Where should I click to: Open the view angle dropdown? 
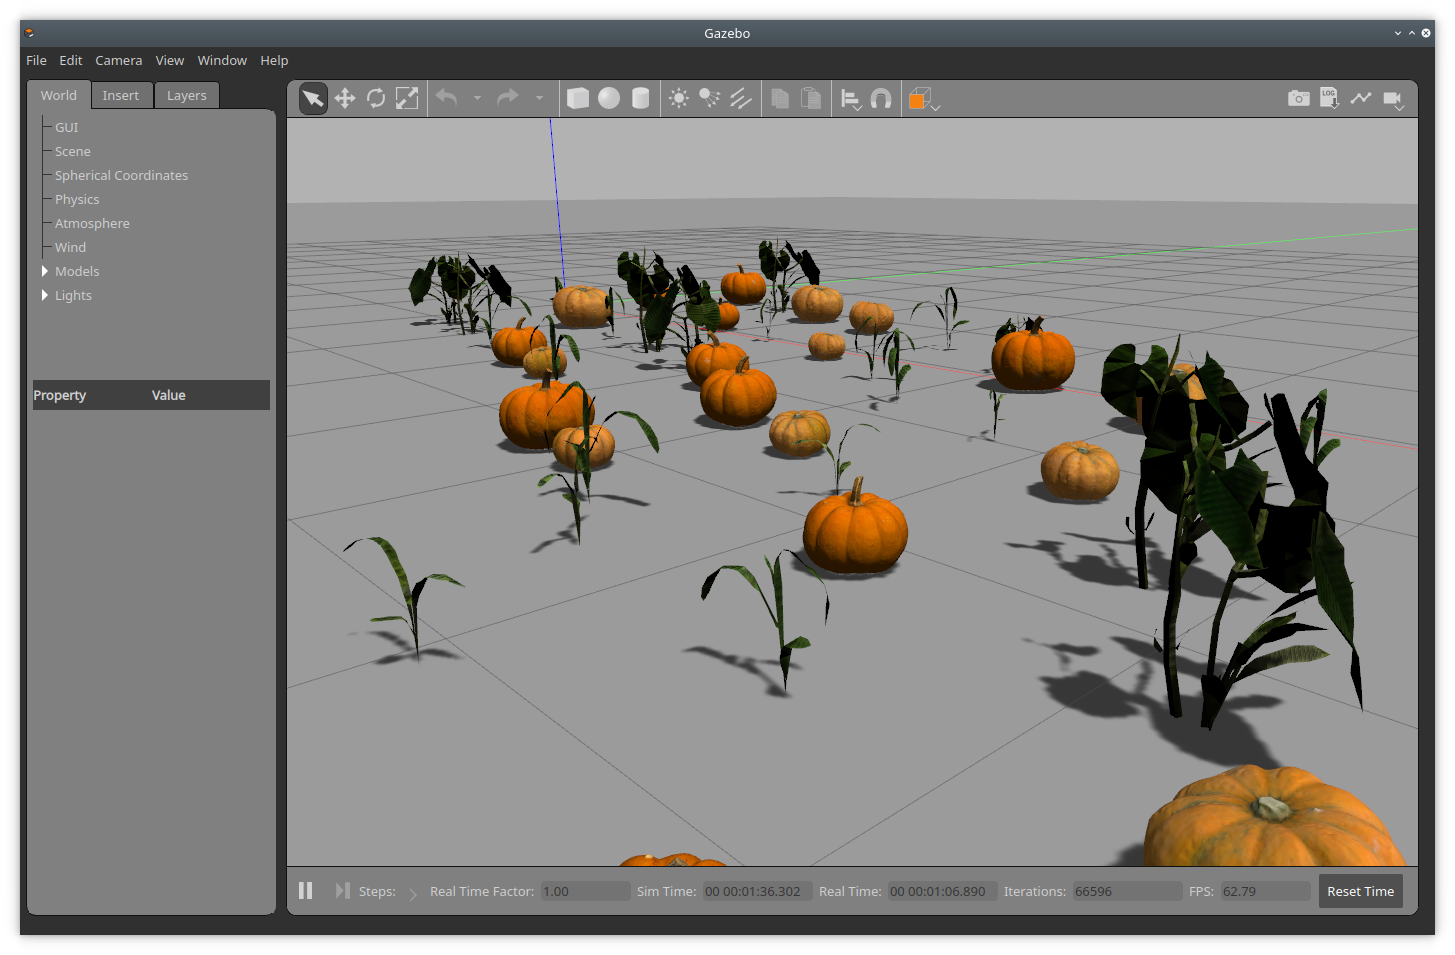923,99
